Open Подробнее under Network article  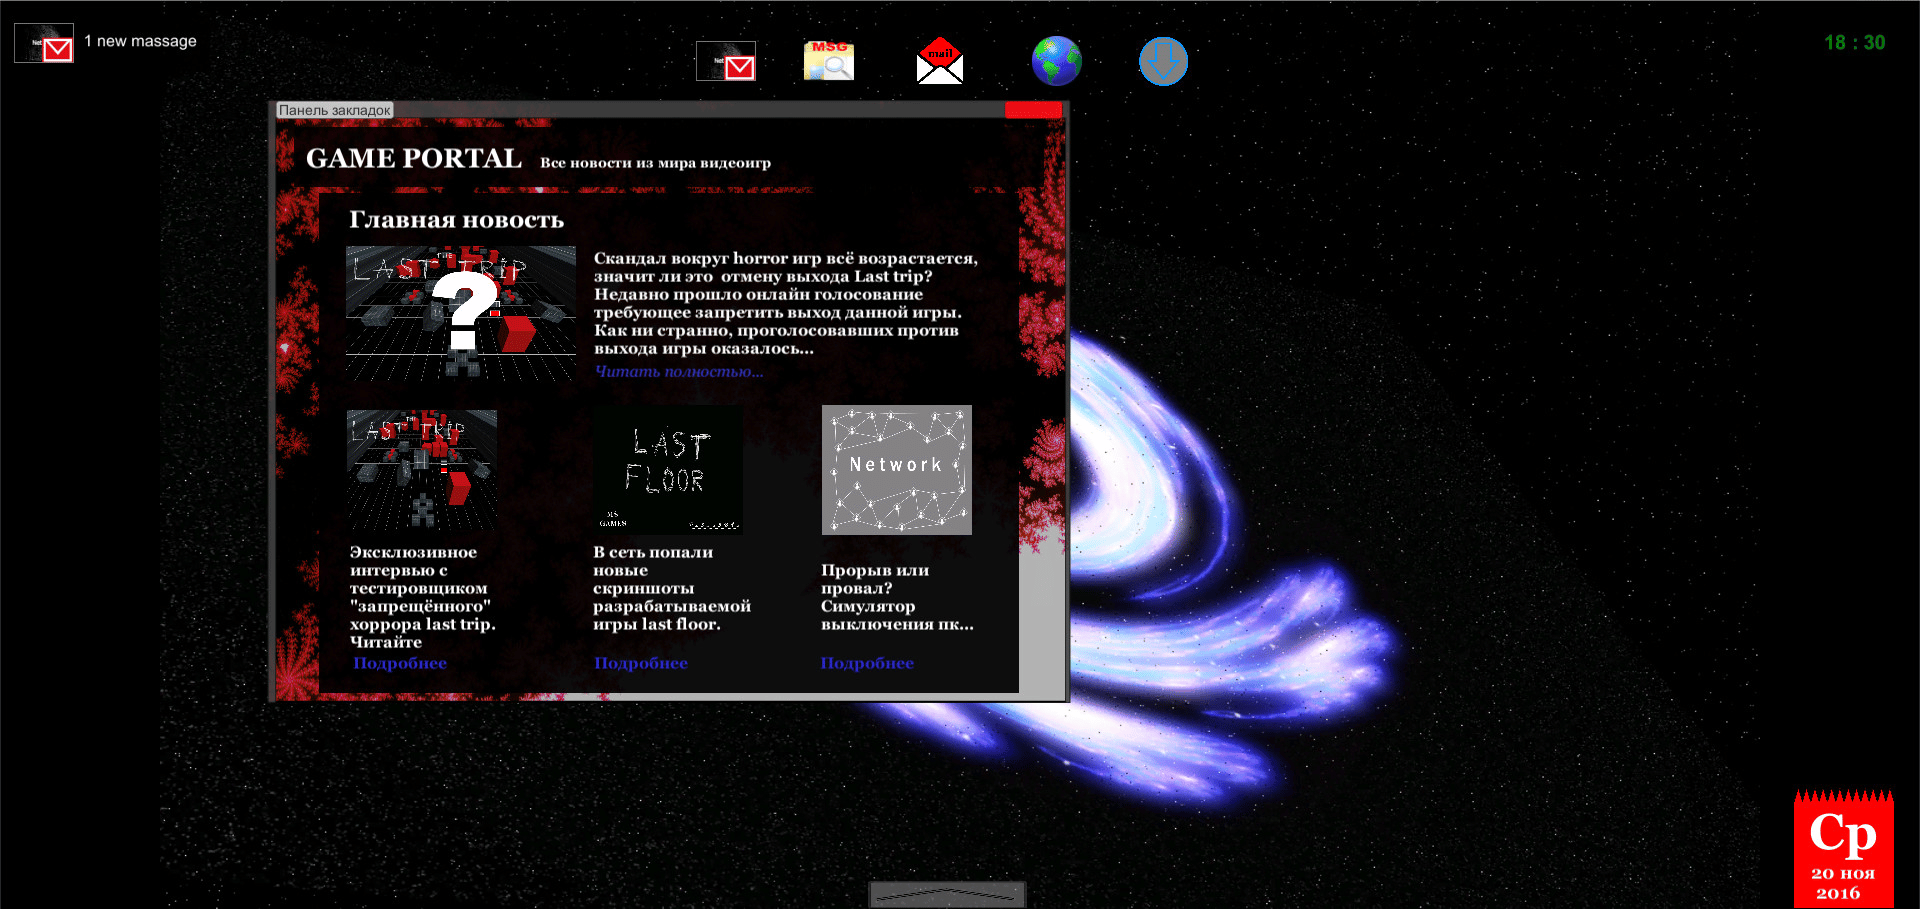[x=867, y=663]
